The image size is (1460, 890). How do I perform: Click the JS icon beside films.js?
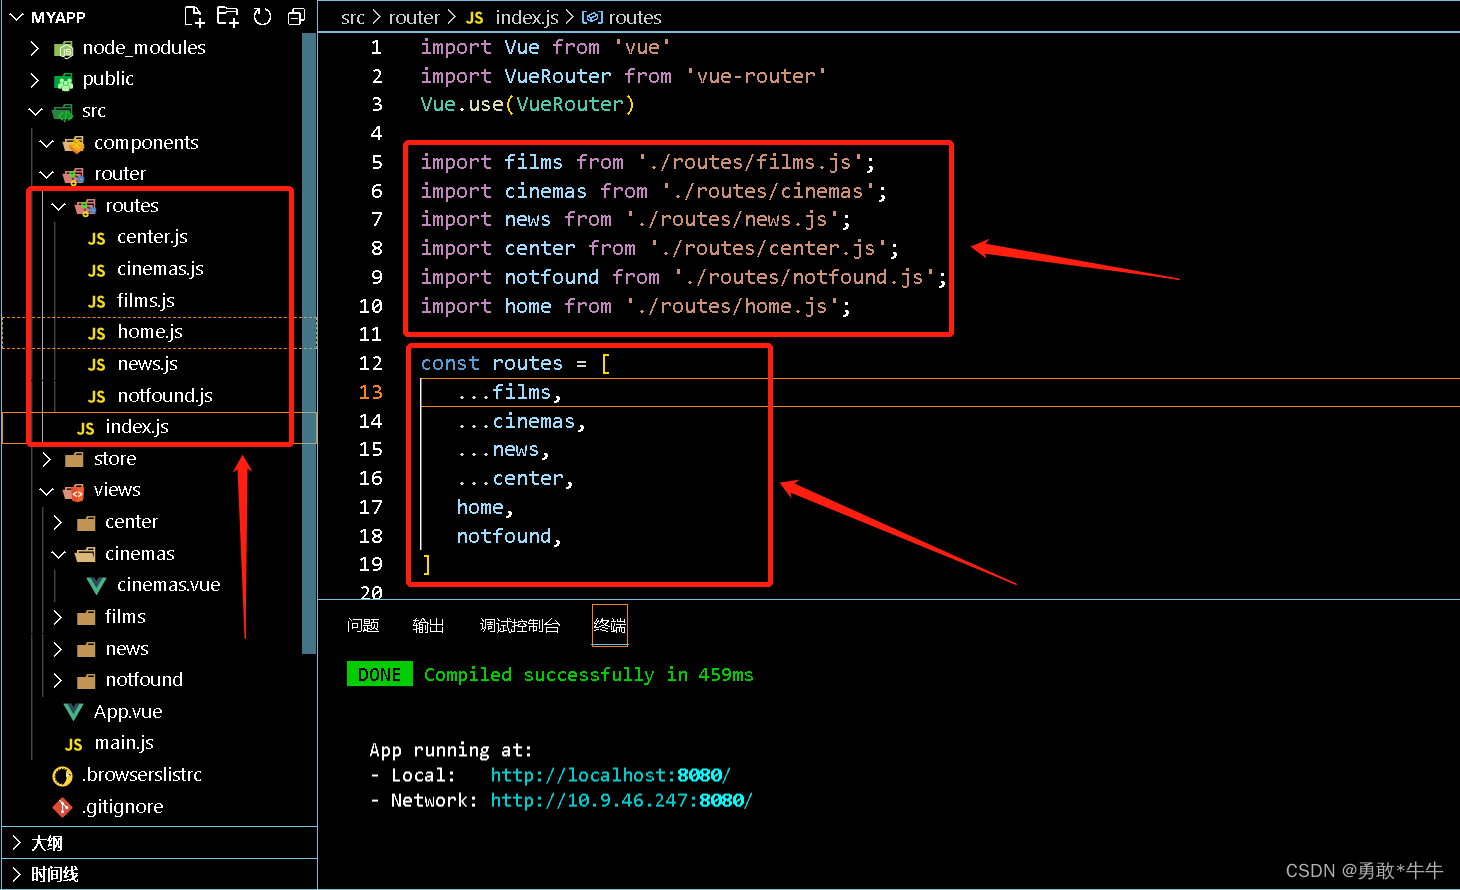pyautogui.click(x=97, y=301)
